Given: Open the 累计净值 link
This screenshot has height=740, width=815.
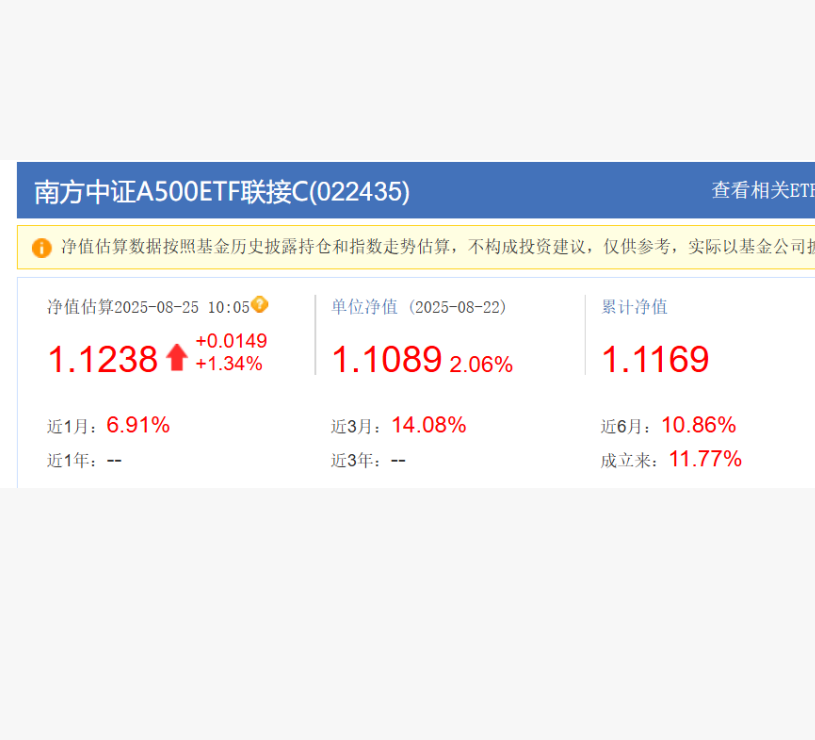Looking at the screenshot, I should point(634,307).
